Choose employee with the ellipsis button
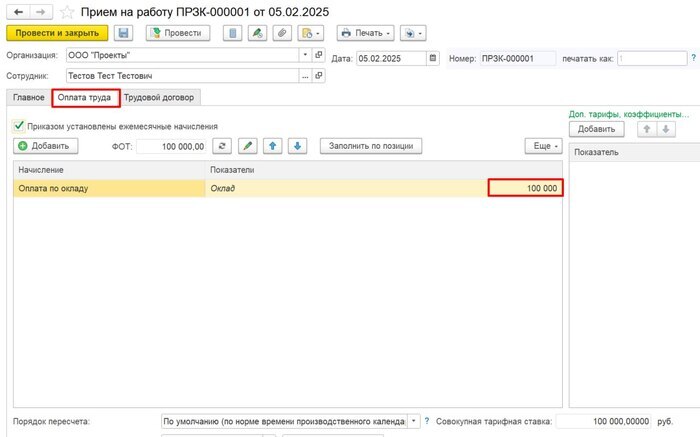The image size is (700, 437). click(305, 76)
